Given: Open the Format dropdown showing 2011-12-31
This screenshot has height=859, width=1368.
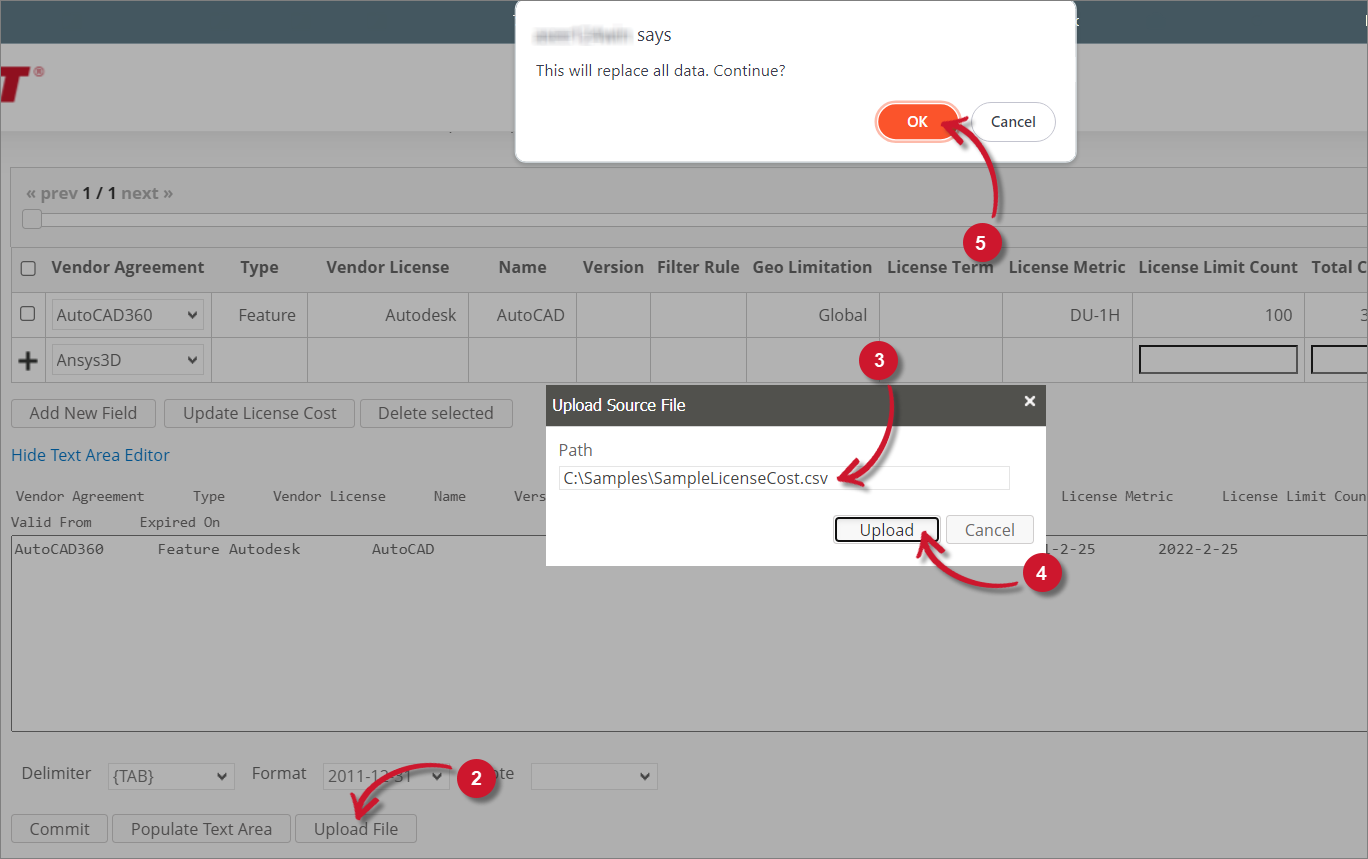Looking at the screenshot, I should (385, 776).
